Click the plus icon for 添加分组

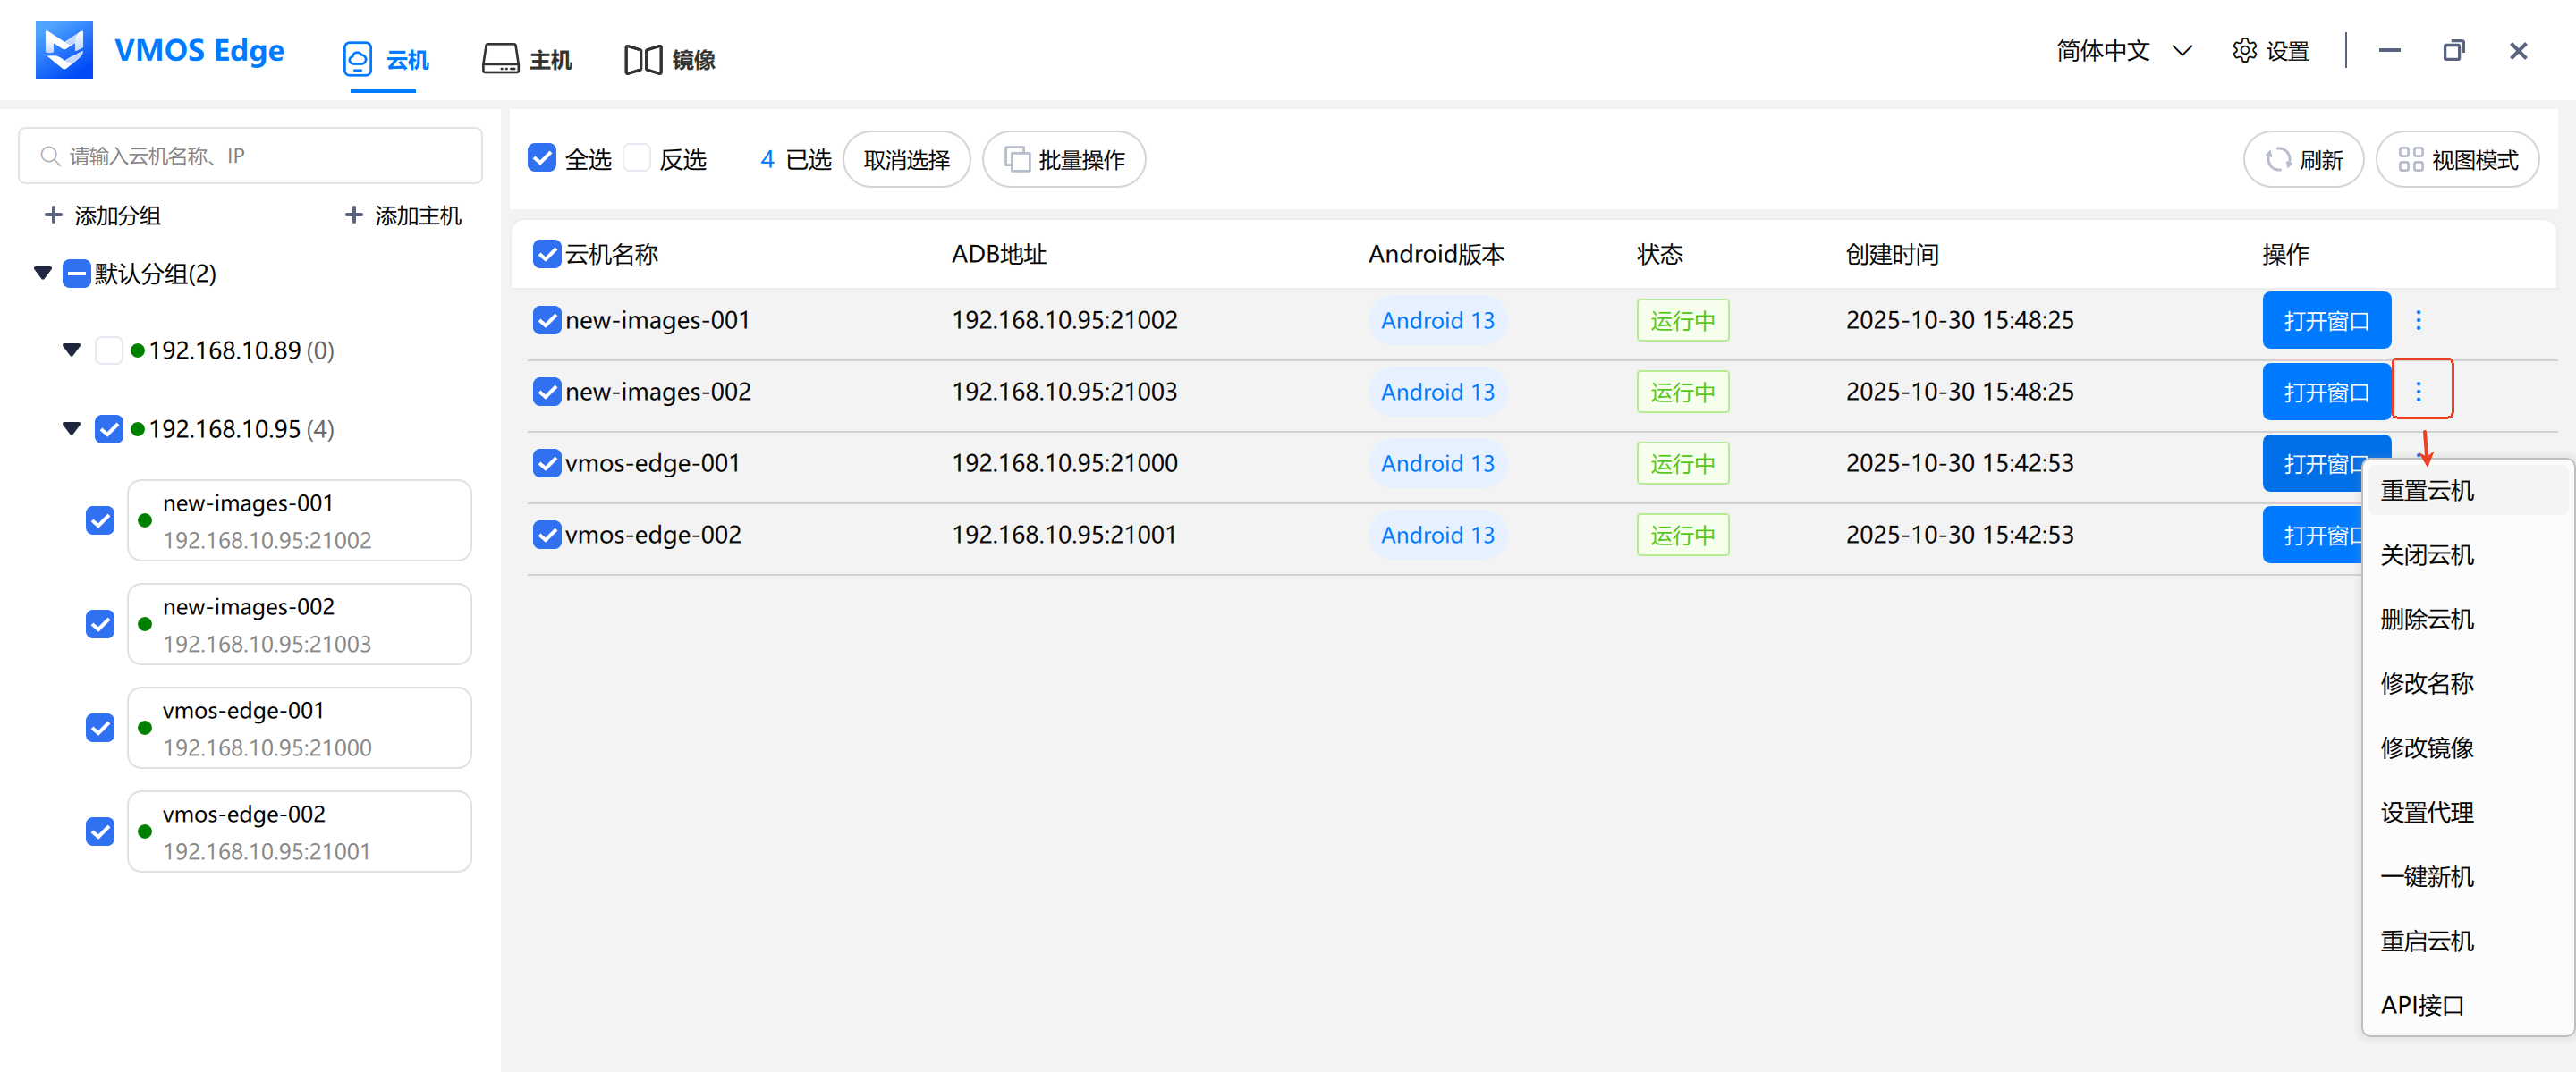pyautogui.click(x=54, y=215)
